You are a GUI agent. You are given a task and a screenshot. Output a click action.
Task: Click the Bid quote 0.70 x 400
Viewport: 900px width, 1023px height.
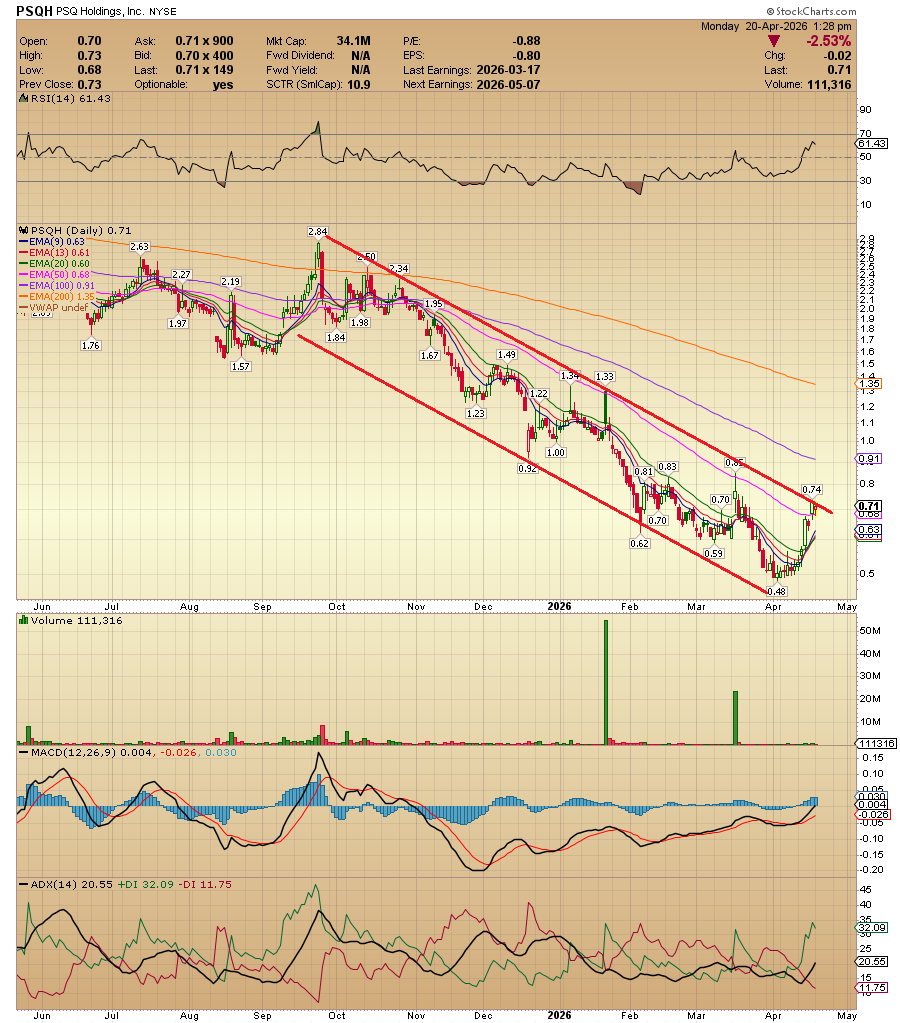point(204,55)
